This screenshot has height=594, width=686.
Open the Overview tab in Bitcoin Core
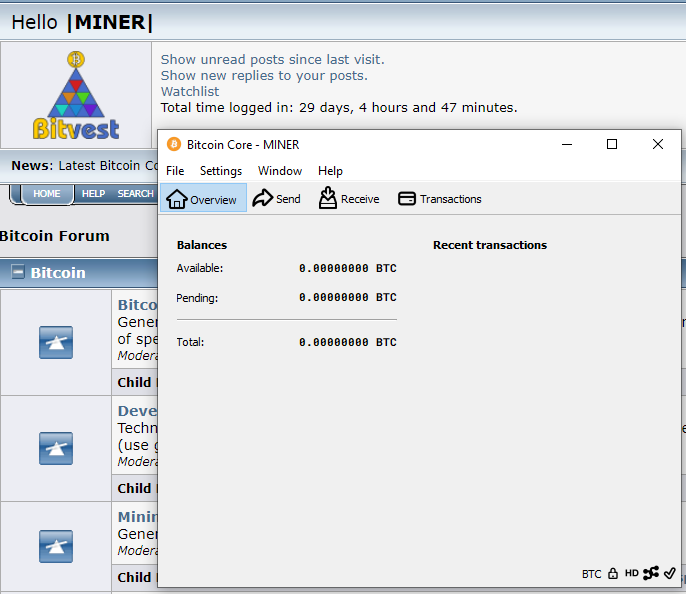pos(203,199)
